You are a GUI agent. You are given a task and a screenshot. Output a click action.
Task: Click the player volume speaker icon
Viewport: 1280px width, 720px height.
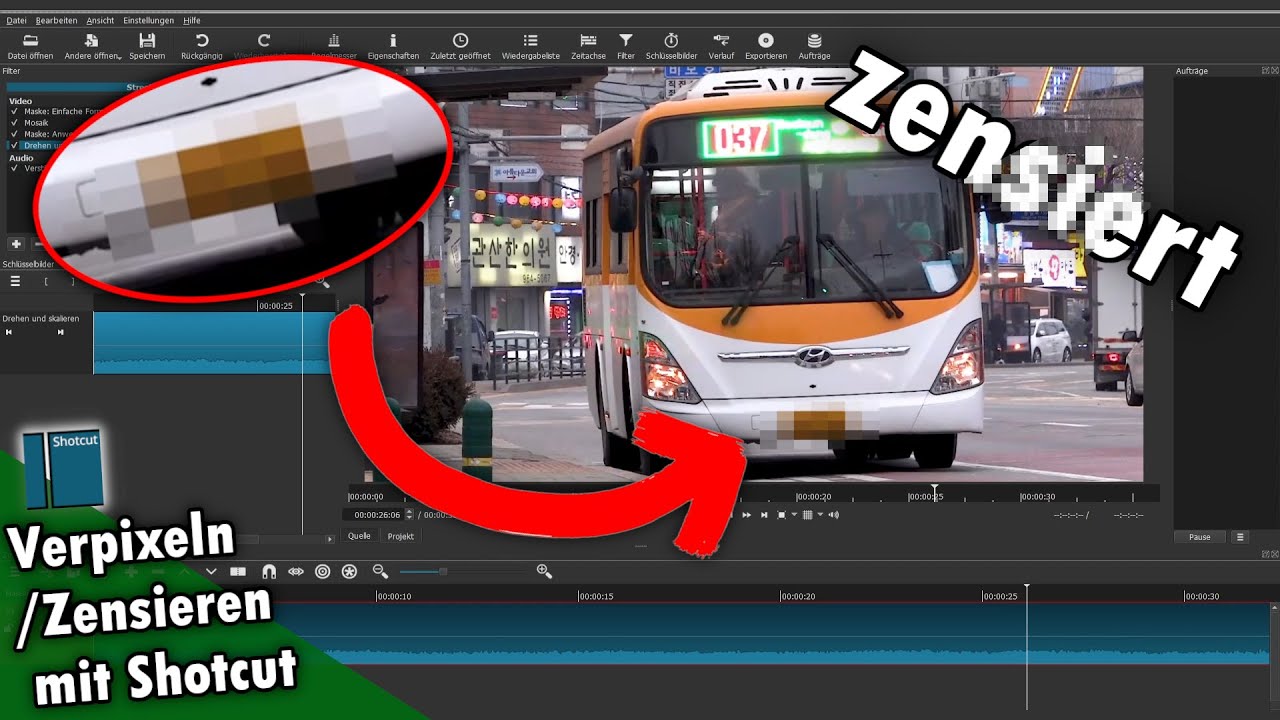pyautogui.click(x=834, y=515)
